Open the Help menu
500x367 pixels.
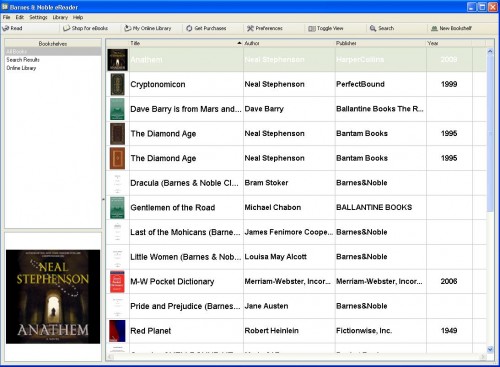tap(78, 17)
